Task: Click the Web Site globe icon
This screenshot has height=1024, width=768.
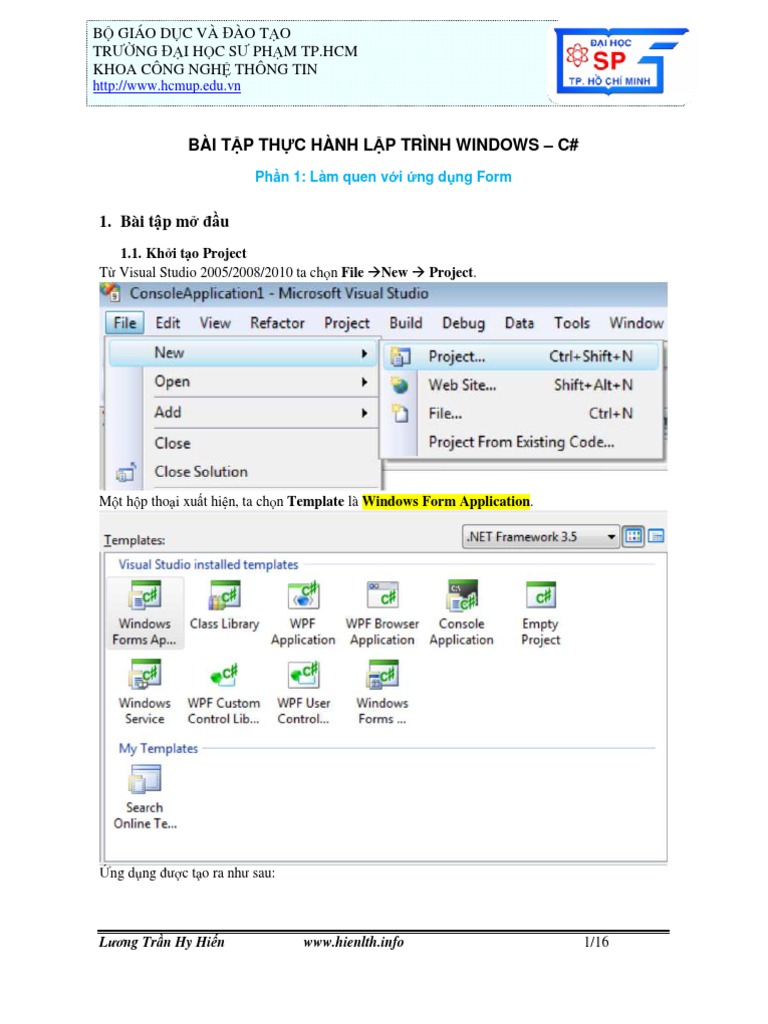Action: pos(400,385)
